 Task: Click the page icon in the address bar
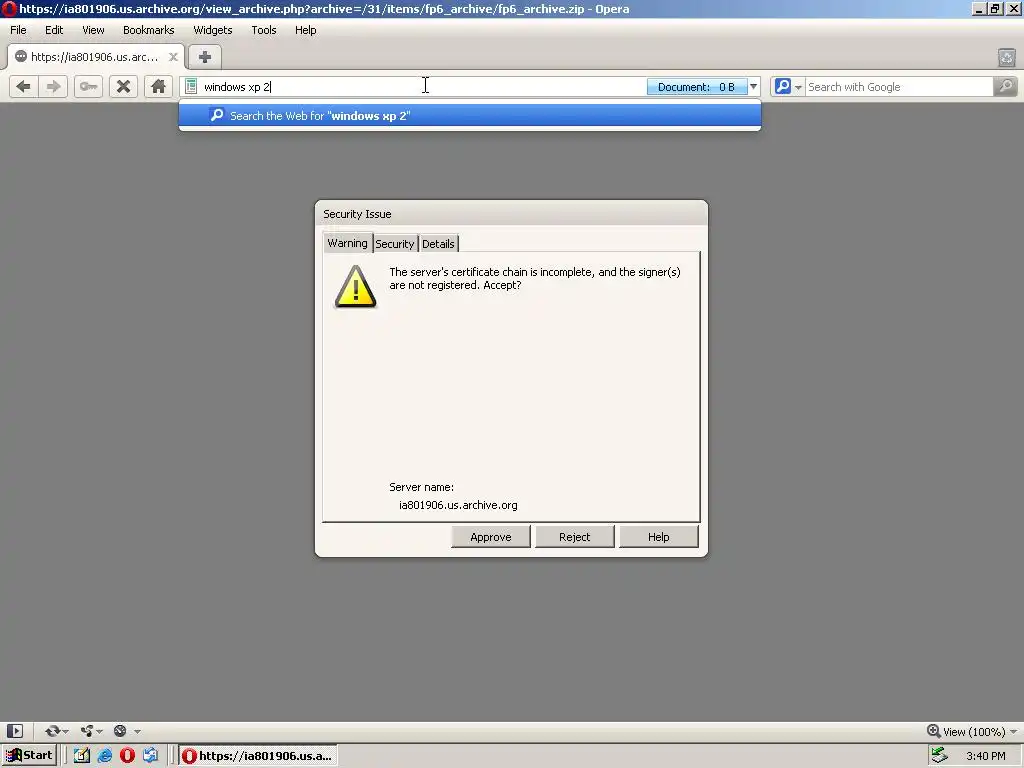tap(191, 86)
